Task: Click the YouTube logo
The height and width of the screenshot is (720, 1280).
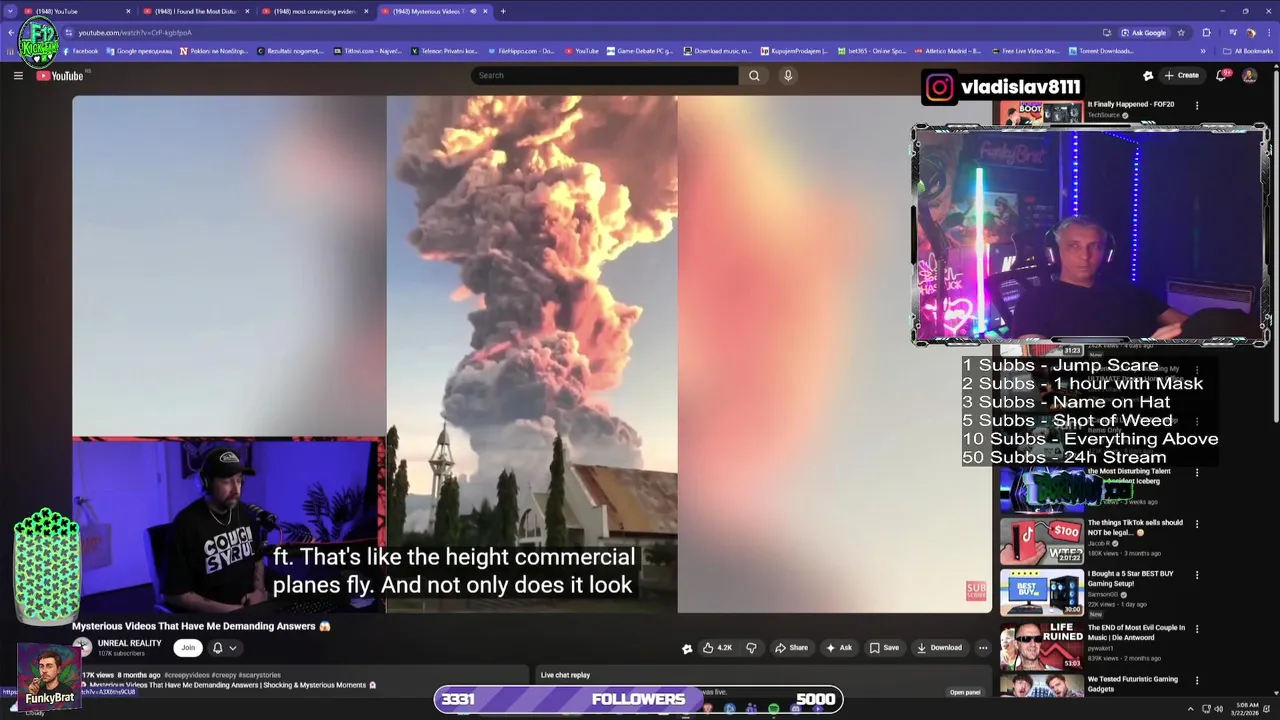Action: [x=60, y=75]
